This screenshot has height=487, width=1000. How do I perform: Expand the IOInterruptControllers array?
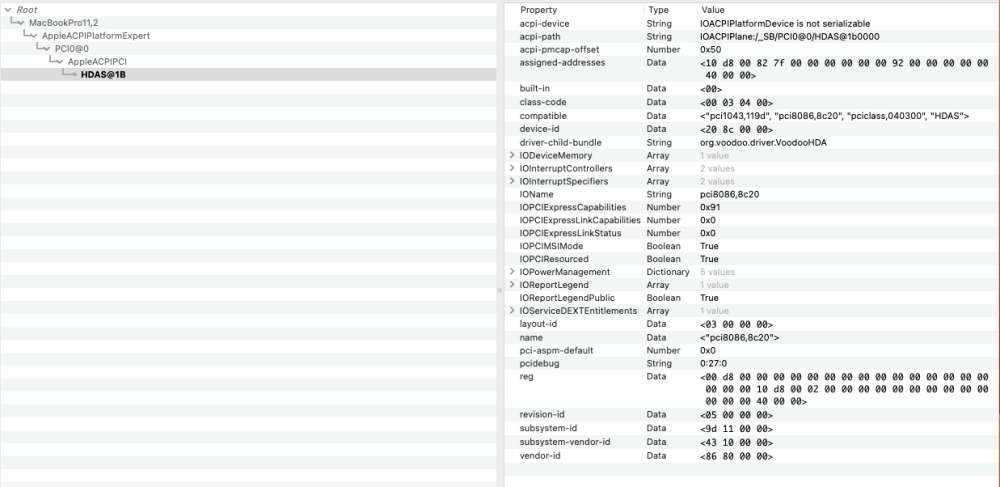coord(511,168)
